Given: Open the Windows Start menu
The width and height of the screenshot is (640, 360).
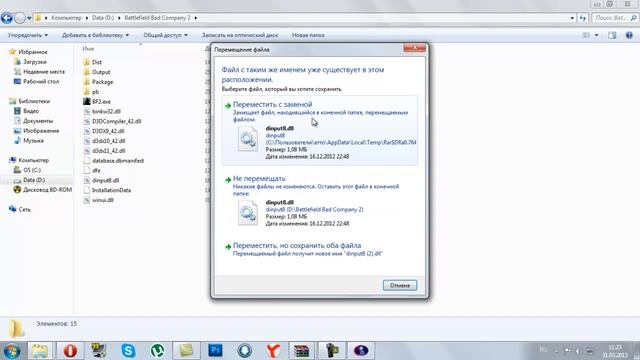Looking at the screenshot, I should [x=11, y=351].
